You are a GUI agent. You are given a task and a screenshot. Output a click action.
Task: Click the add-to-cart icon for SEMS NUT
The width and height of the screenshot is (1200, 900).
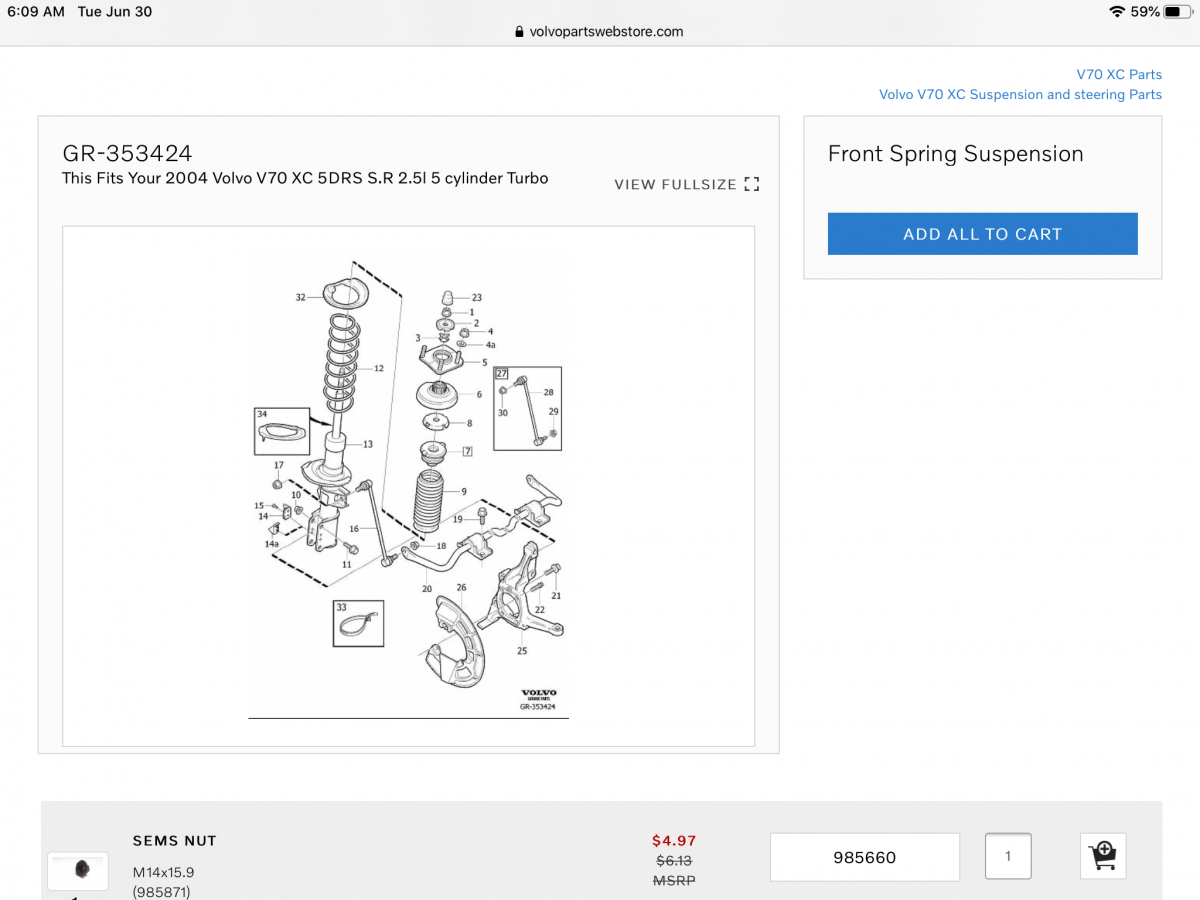tap(1103, 857)
